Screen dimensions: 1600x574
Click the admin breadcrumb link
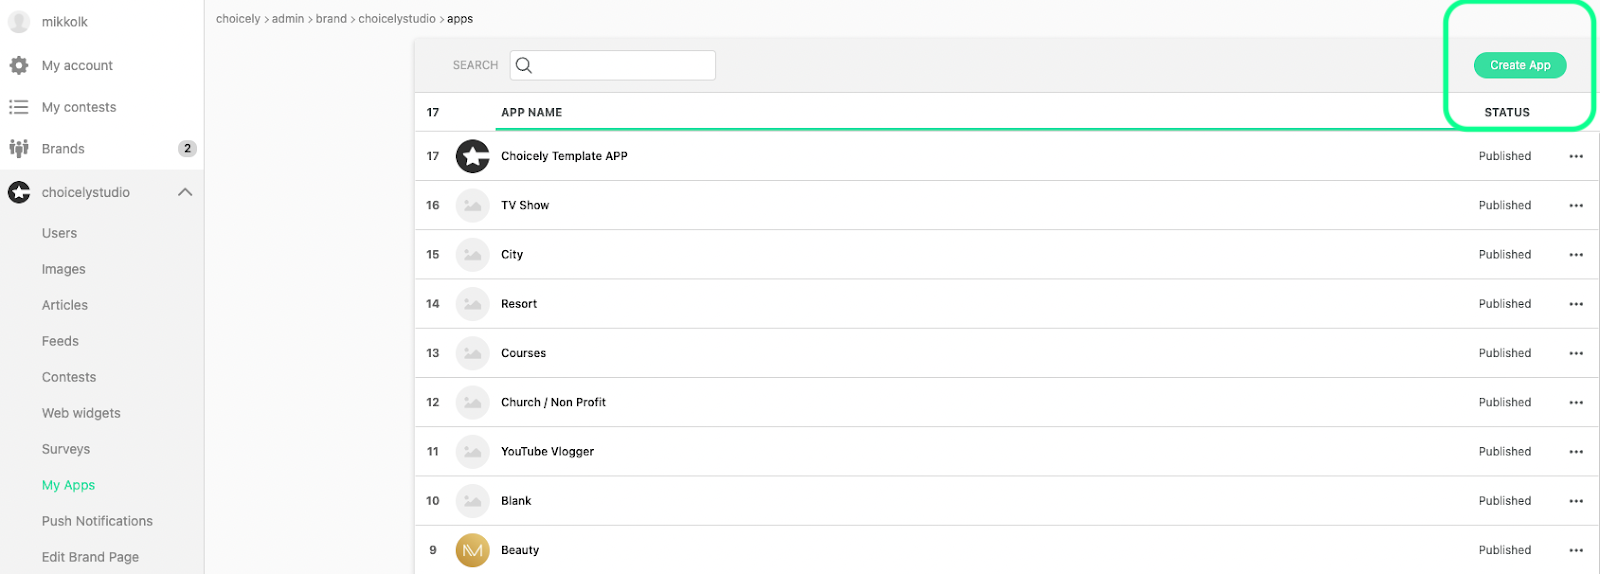coord(288,19)
